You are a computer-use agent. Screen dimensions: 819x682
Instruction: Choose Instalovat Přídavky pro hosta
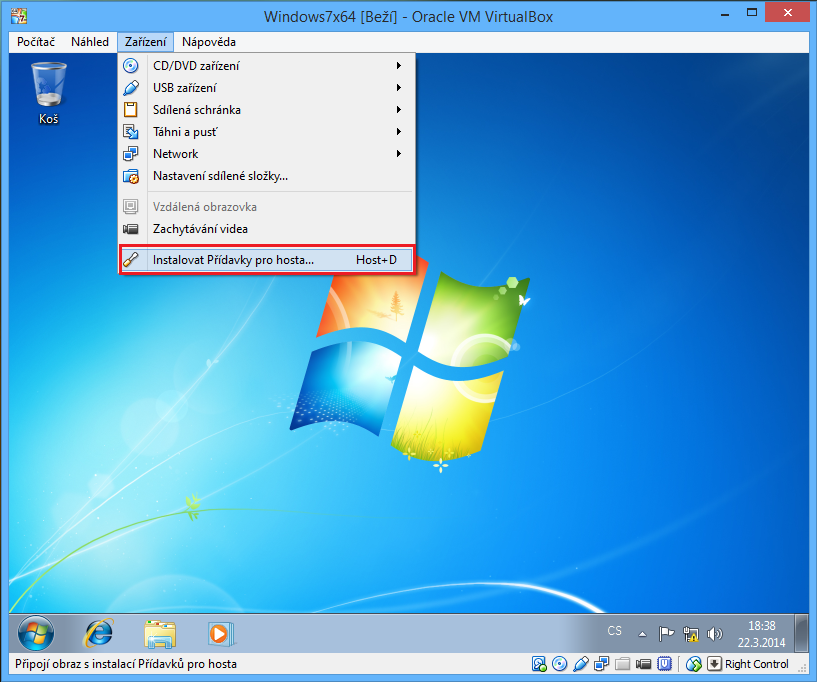pyautogui.click(x=267, y=260)
